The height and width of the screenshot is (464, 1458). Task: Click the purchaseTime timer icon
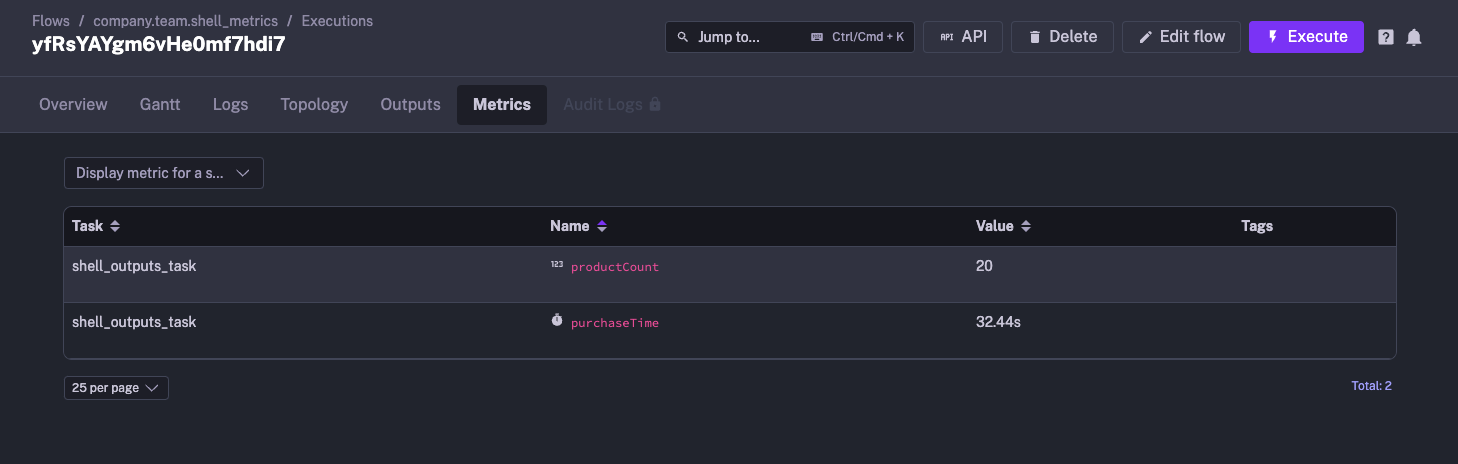click(x=557, y=321)
